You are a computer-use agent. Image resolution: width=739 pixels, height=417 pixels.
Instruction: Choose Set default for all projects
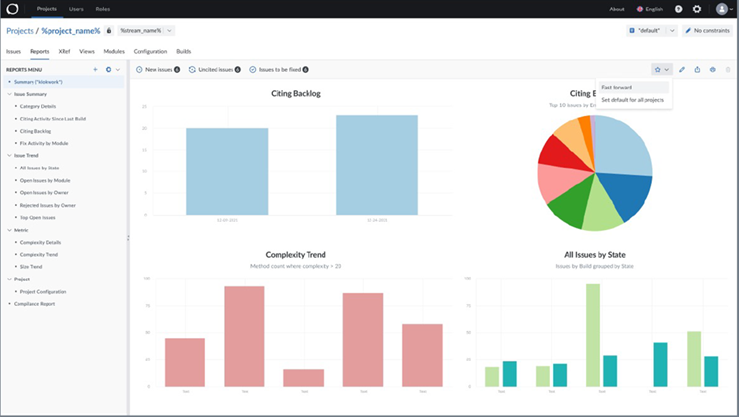click(x=632, y=100)
